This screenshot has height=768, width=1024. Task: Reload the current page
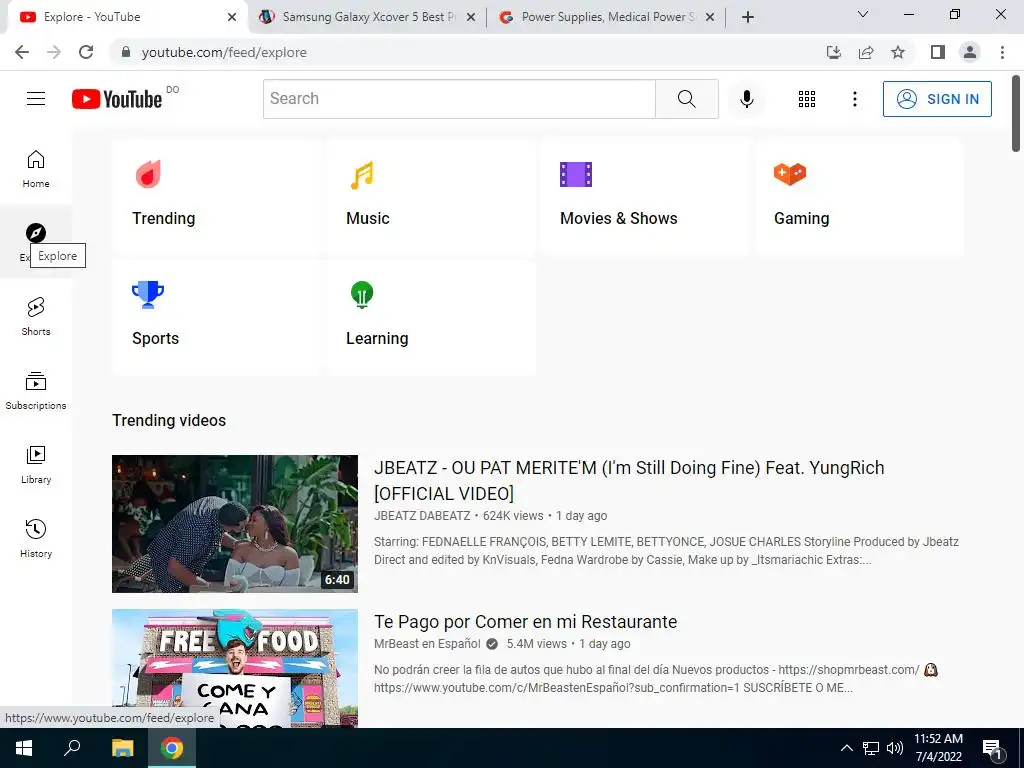click(x=86, y=52)
